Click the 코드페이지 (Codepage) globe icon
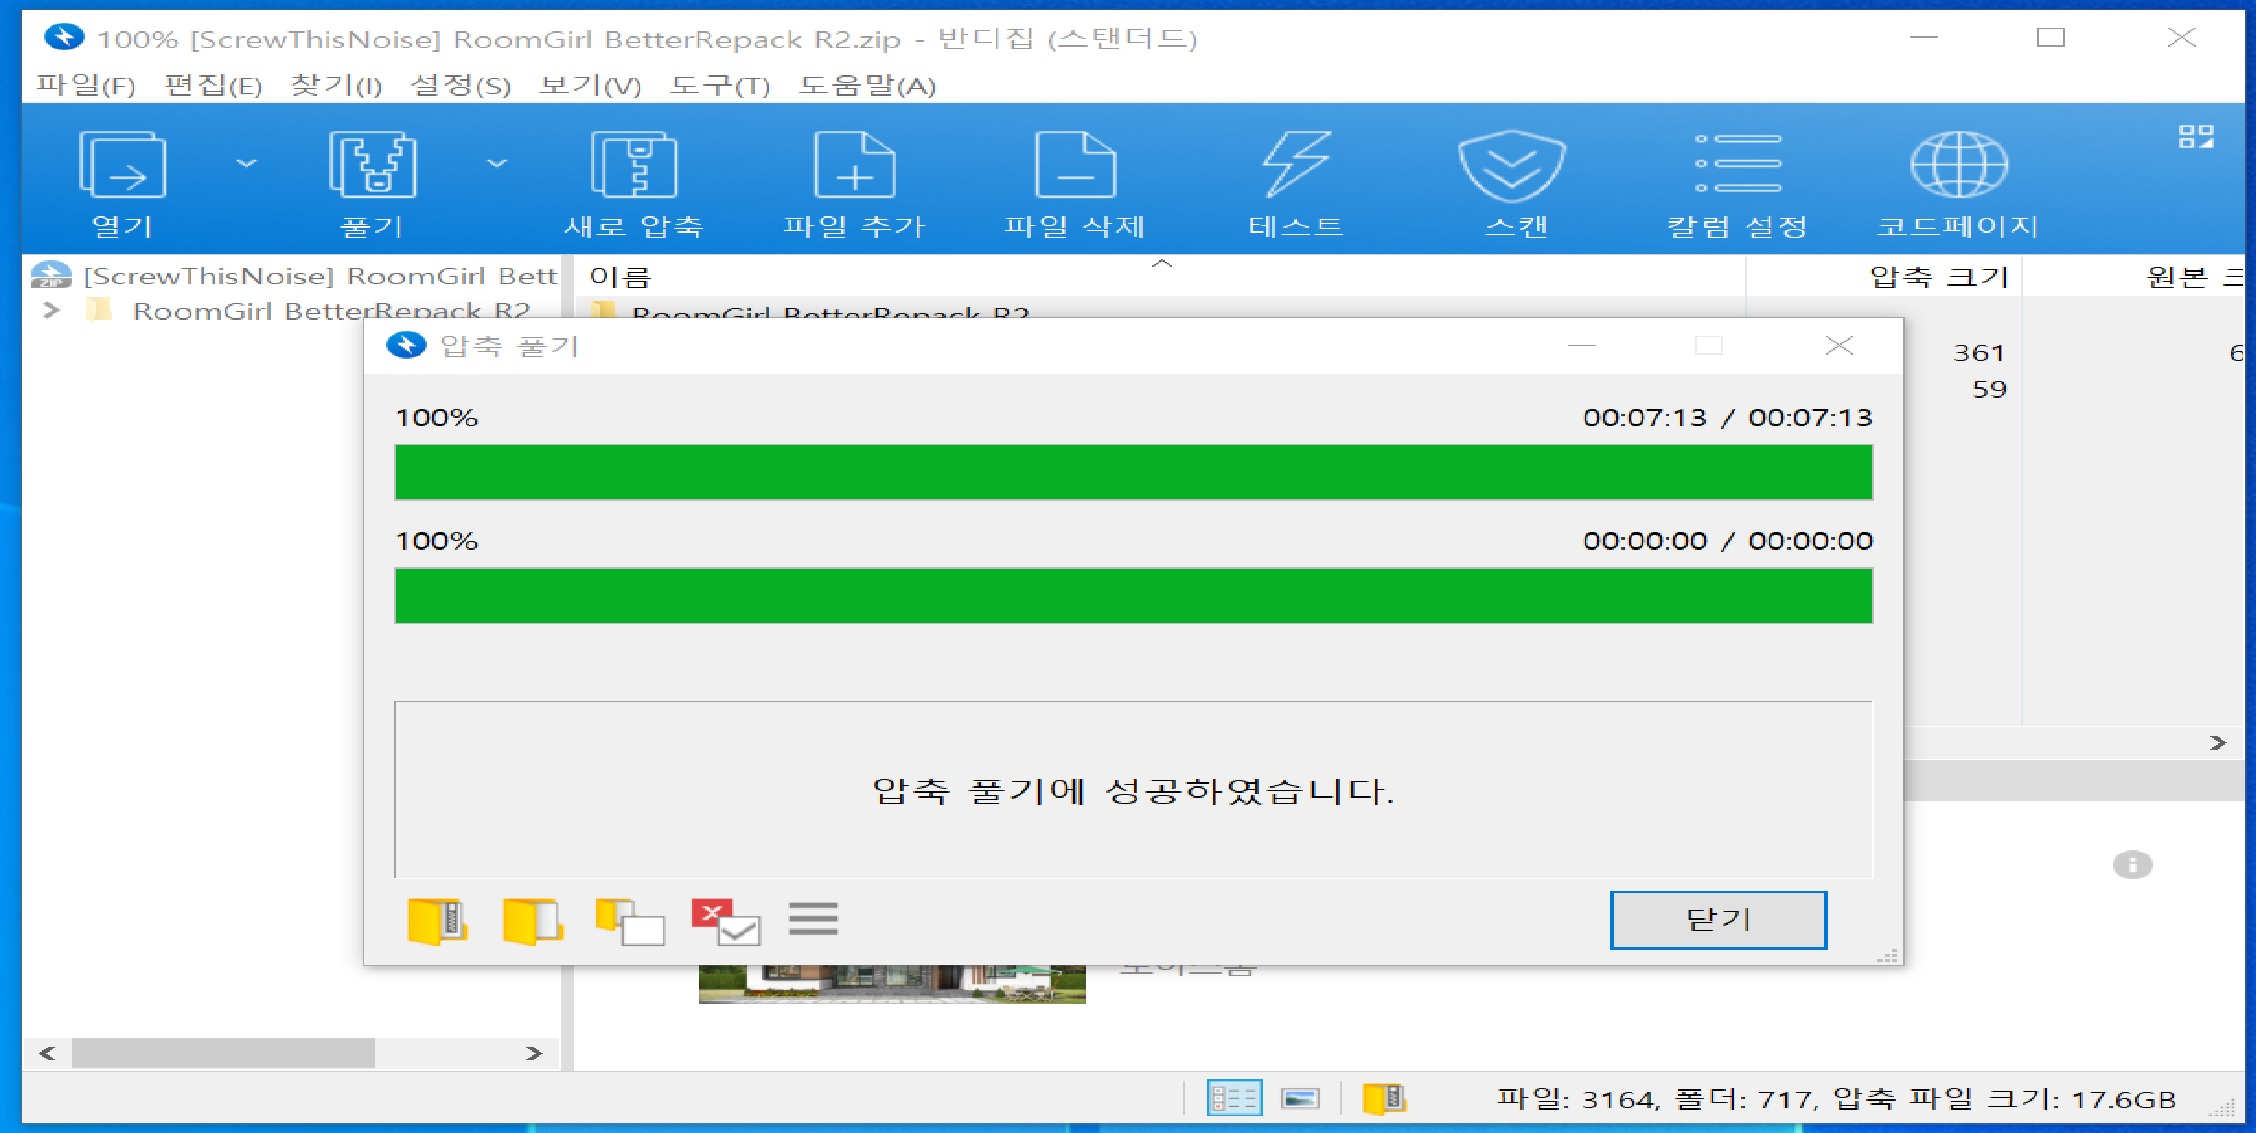This screenshot has height=1133, width=2256. pos(1958,166)
